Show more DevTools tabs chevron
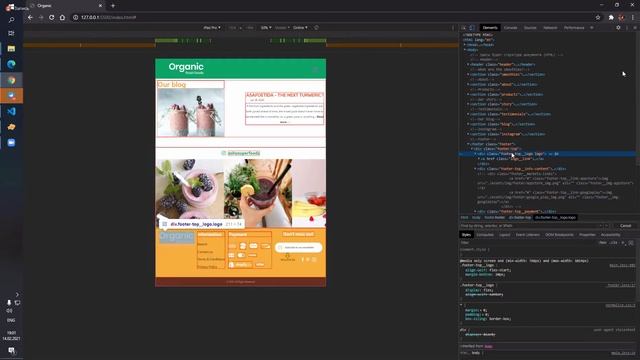640x360 pixels. coord(592,28)
